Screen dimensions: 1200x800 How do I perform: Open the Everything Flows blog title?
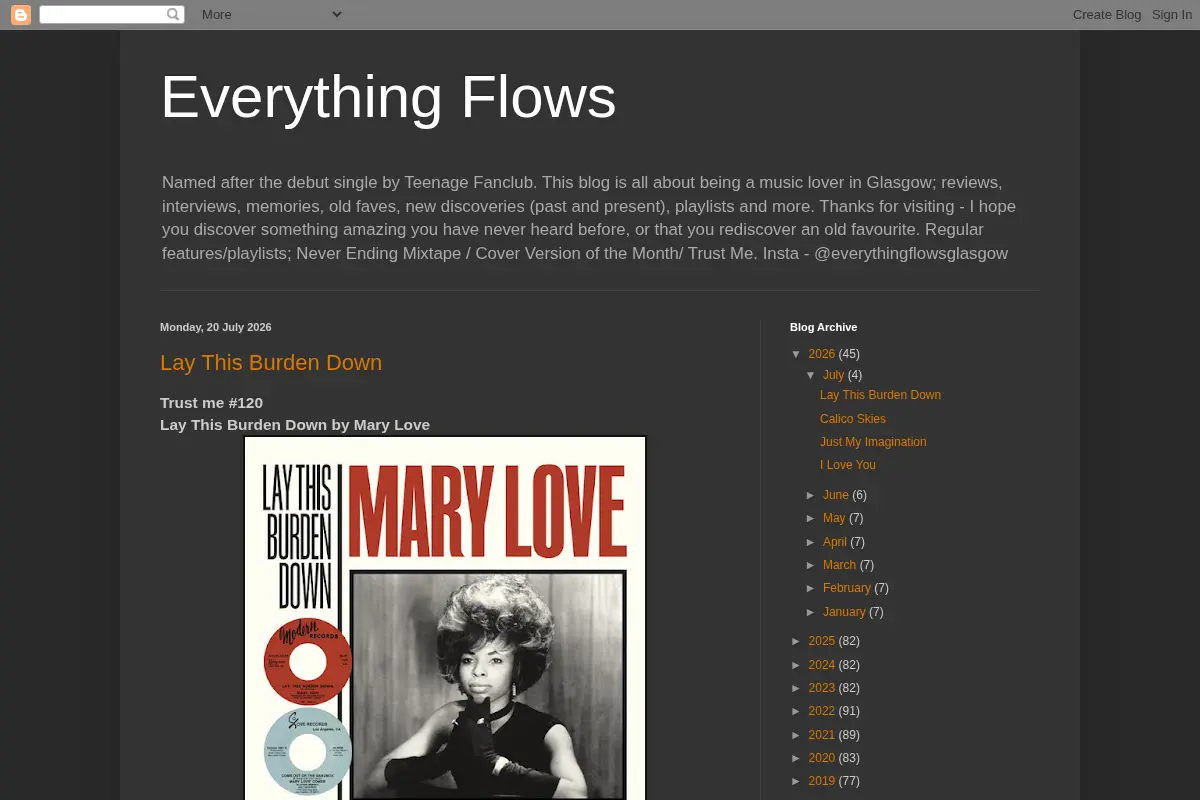(388, 97)
